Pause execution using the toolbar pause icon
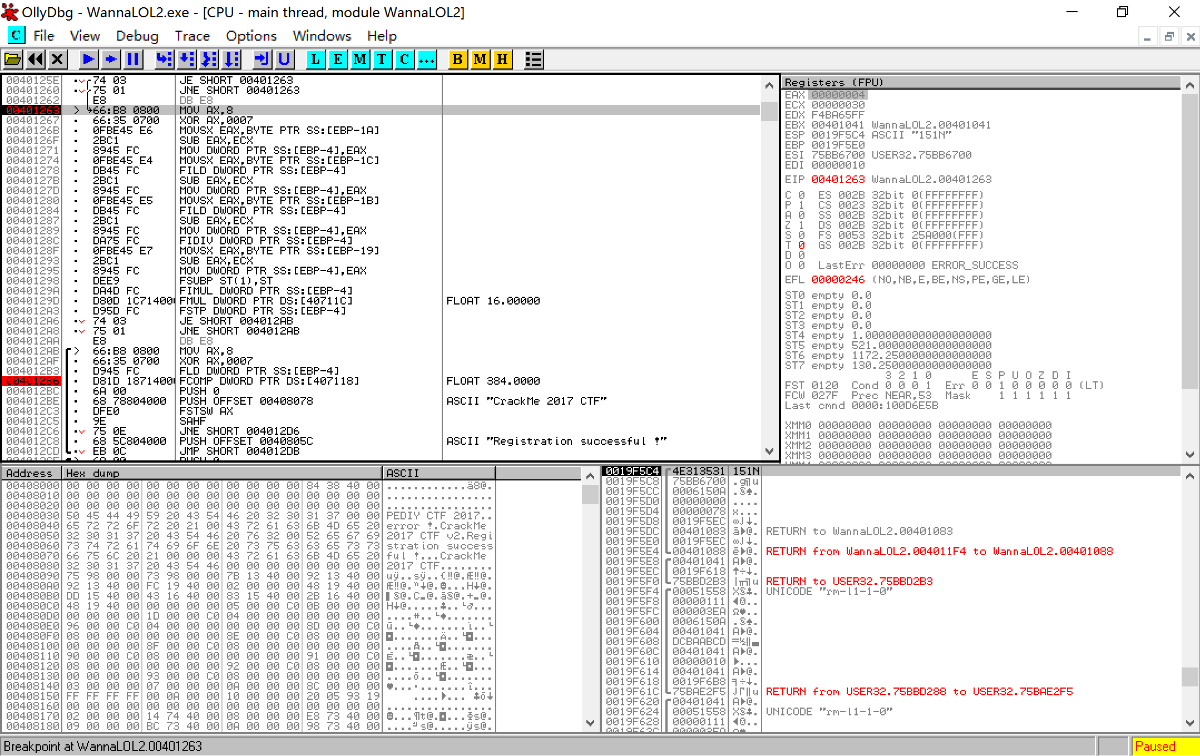This screenshot has height=756, width=1200. click(133, 60)
